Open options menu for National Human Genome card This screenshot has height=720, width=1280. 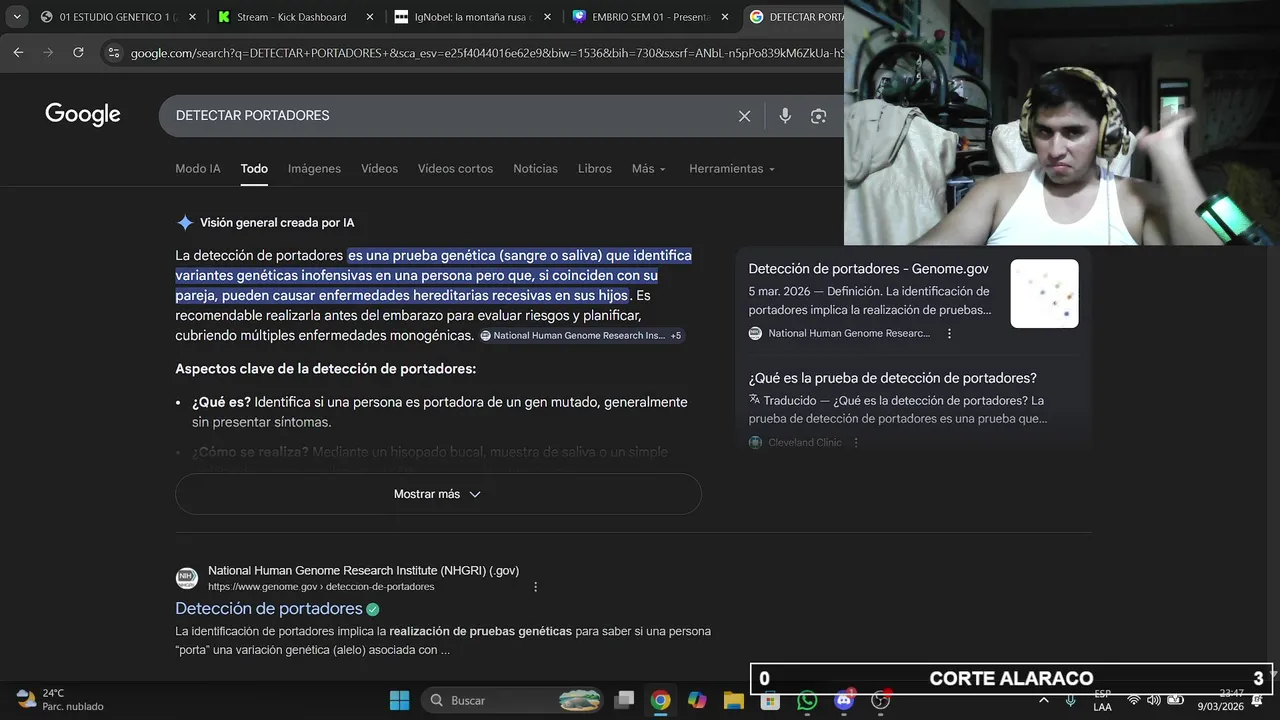pos(950,334)
